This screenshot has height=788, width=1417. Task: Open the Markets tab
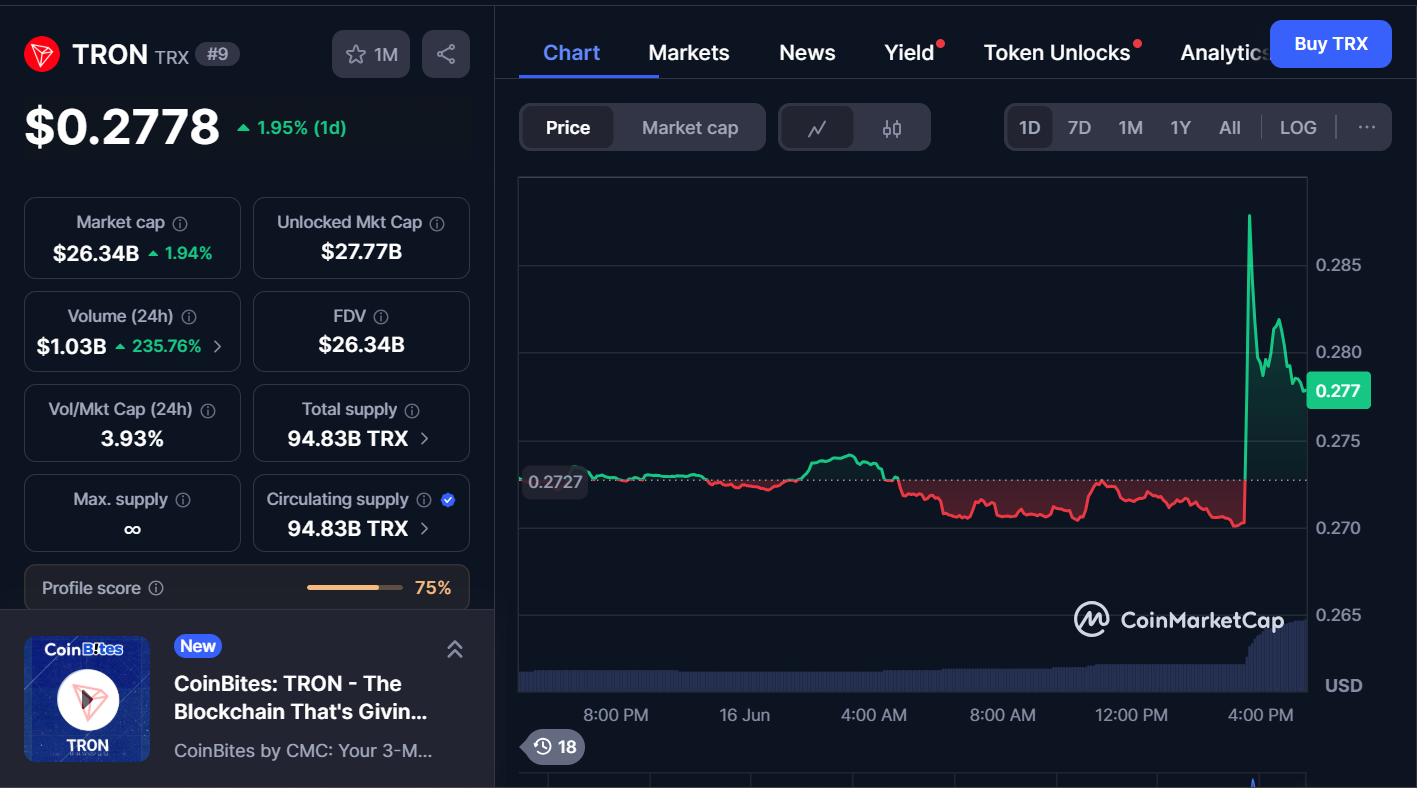click(689, 53)
